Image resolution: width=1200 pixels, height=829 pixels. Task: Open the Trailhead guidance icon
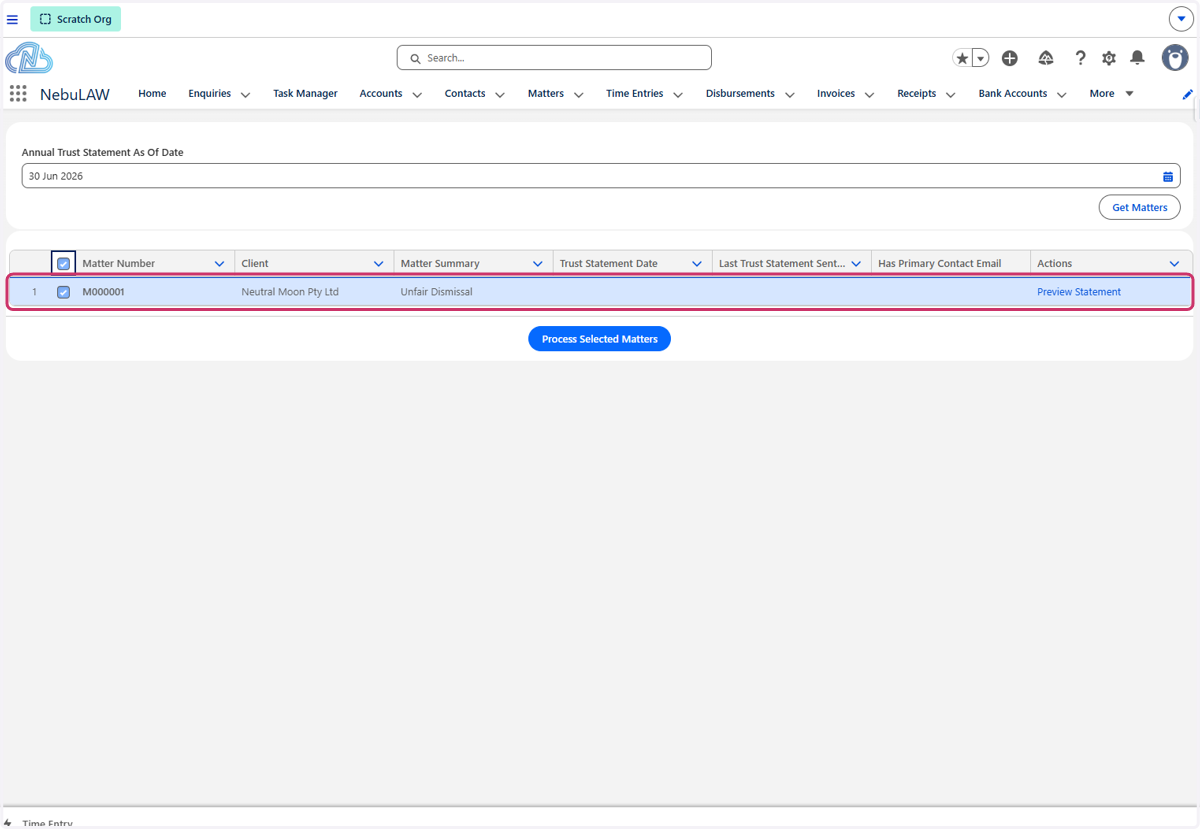point(1046,58)
